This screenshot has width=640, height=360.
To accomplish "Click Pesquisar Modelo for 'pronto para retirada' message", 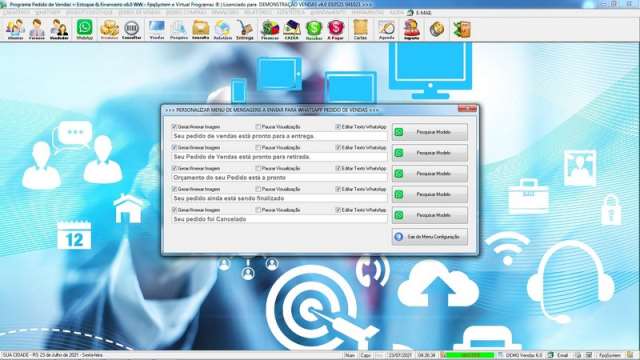I will pyautogui.click(x=430, y=153).
